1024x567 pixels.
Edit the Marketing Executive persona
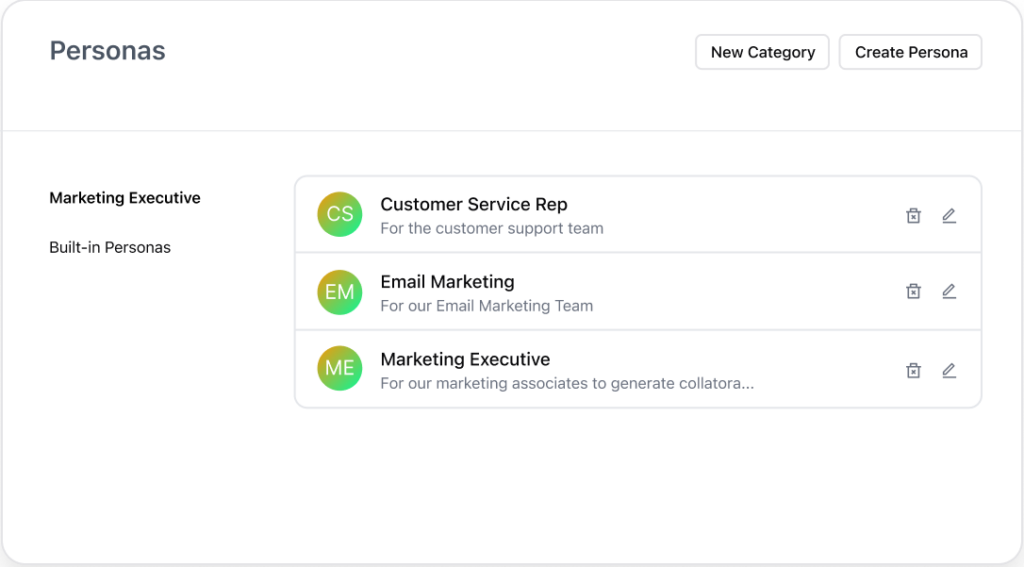pos(949,371)
